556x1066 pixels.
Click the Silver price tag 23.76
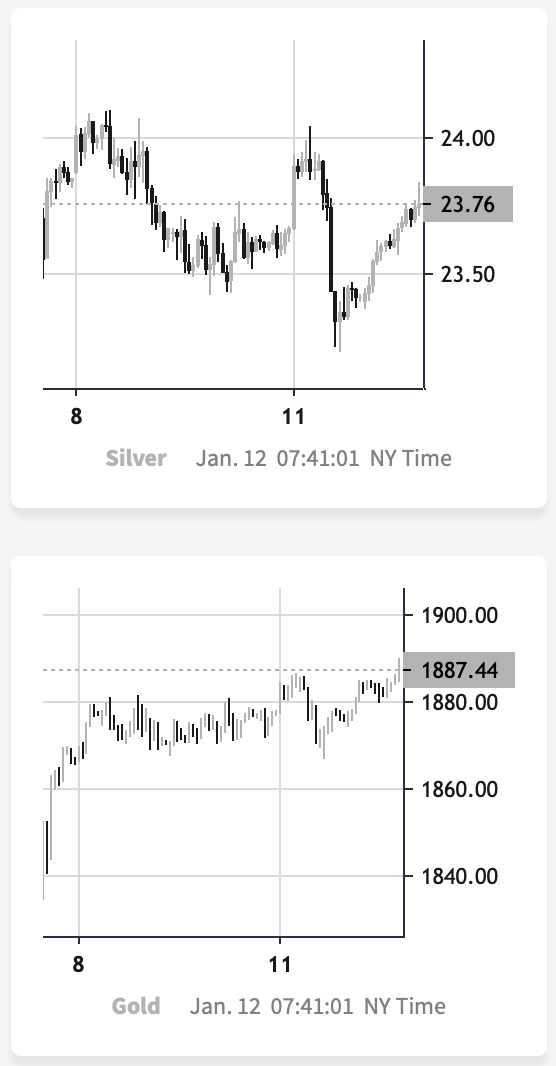468,204
